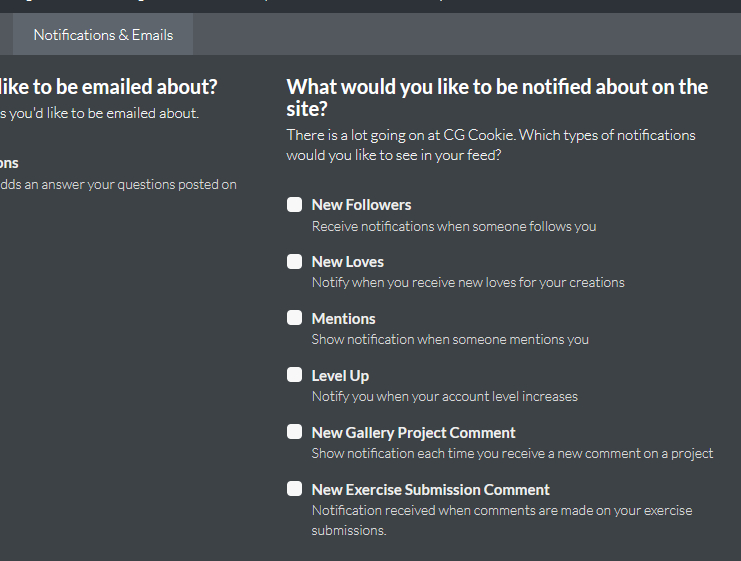Click the bold 'New Followers' label text
Image resolution: width=741 pixels, height=561 pixels.
(361, 205)
